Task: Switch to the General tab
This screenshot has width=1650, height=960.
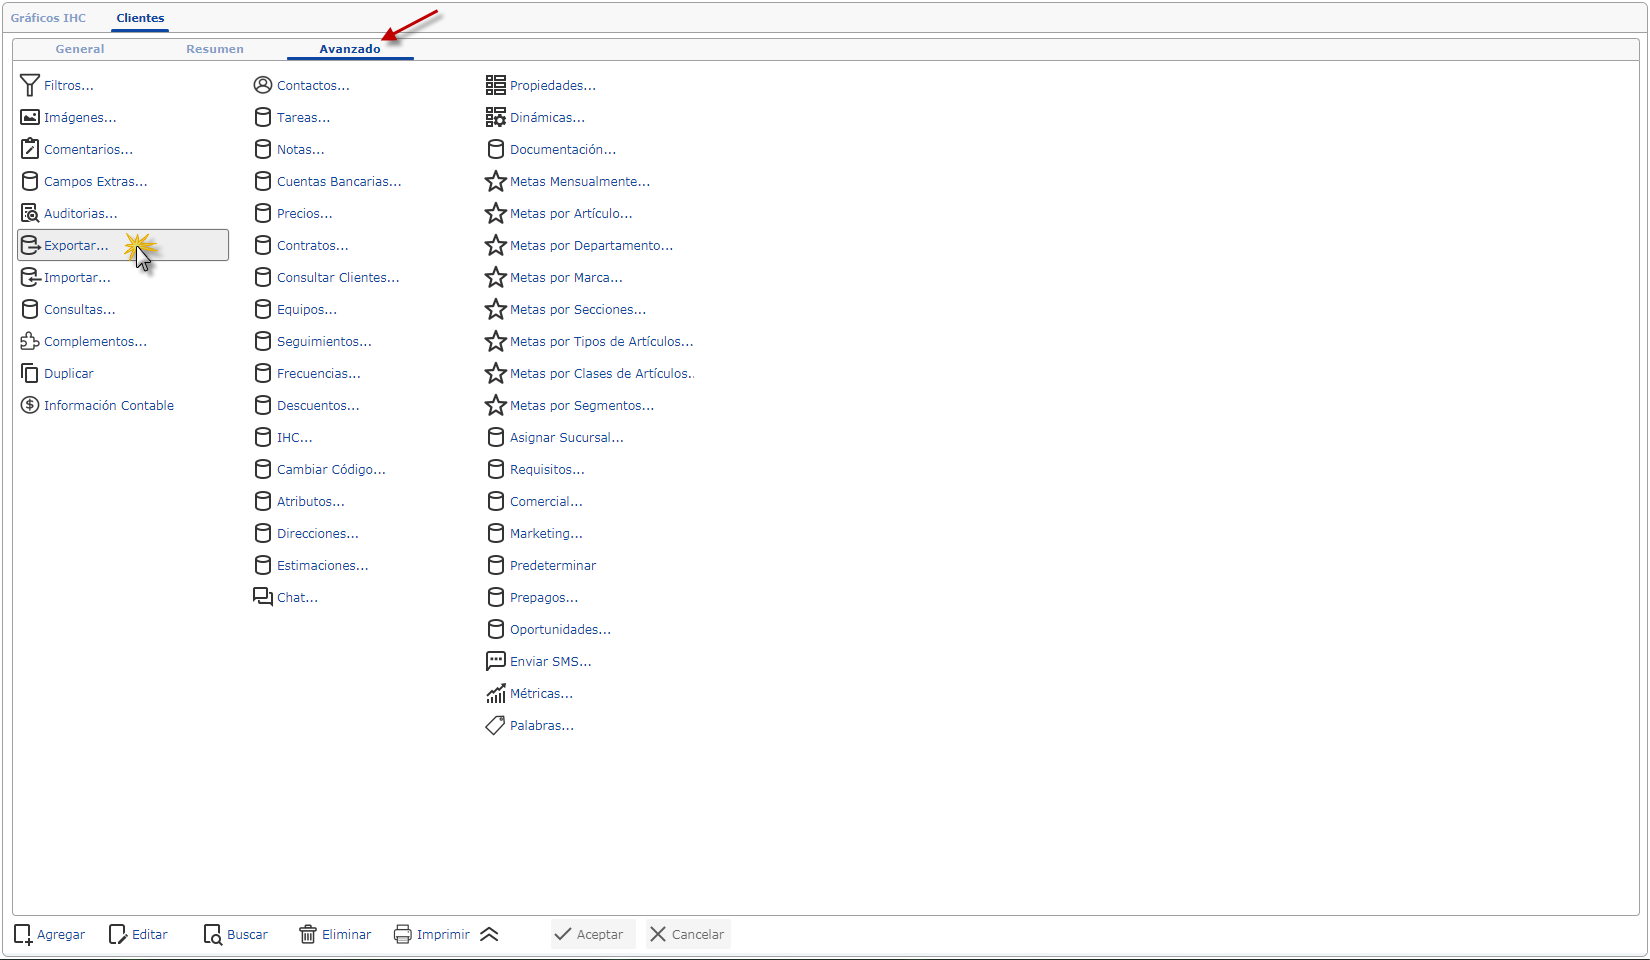Action: [80, 49]
